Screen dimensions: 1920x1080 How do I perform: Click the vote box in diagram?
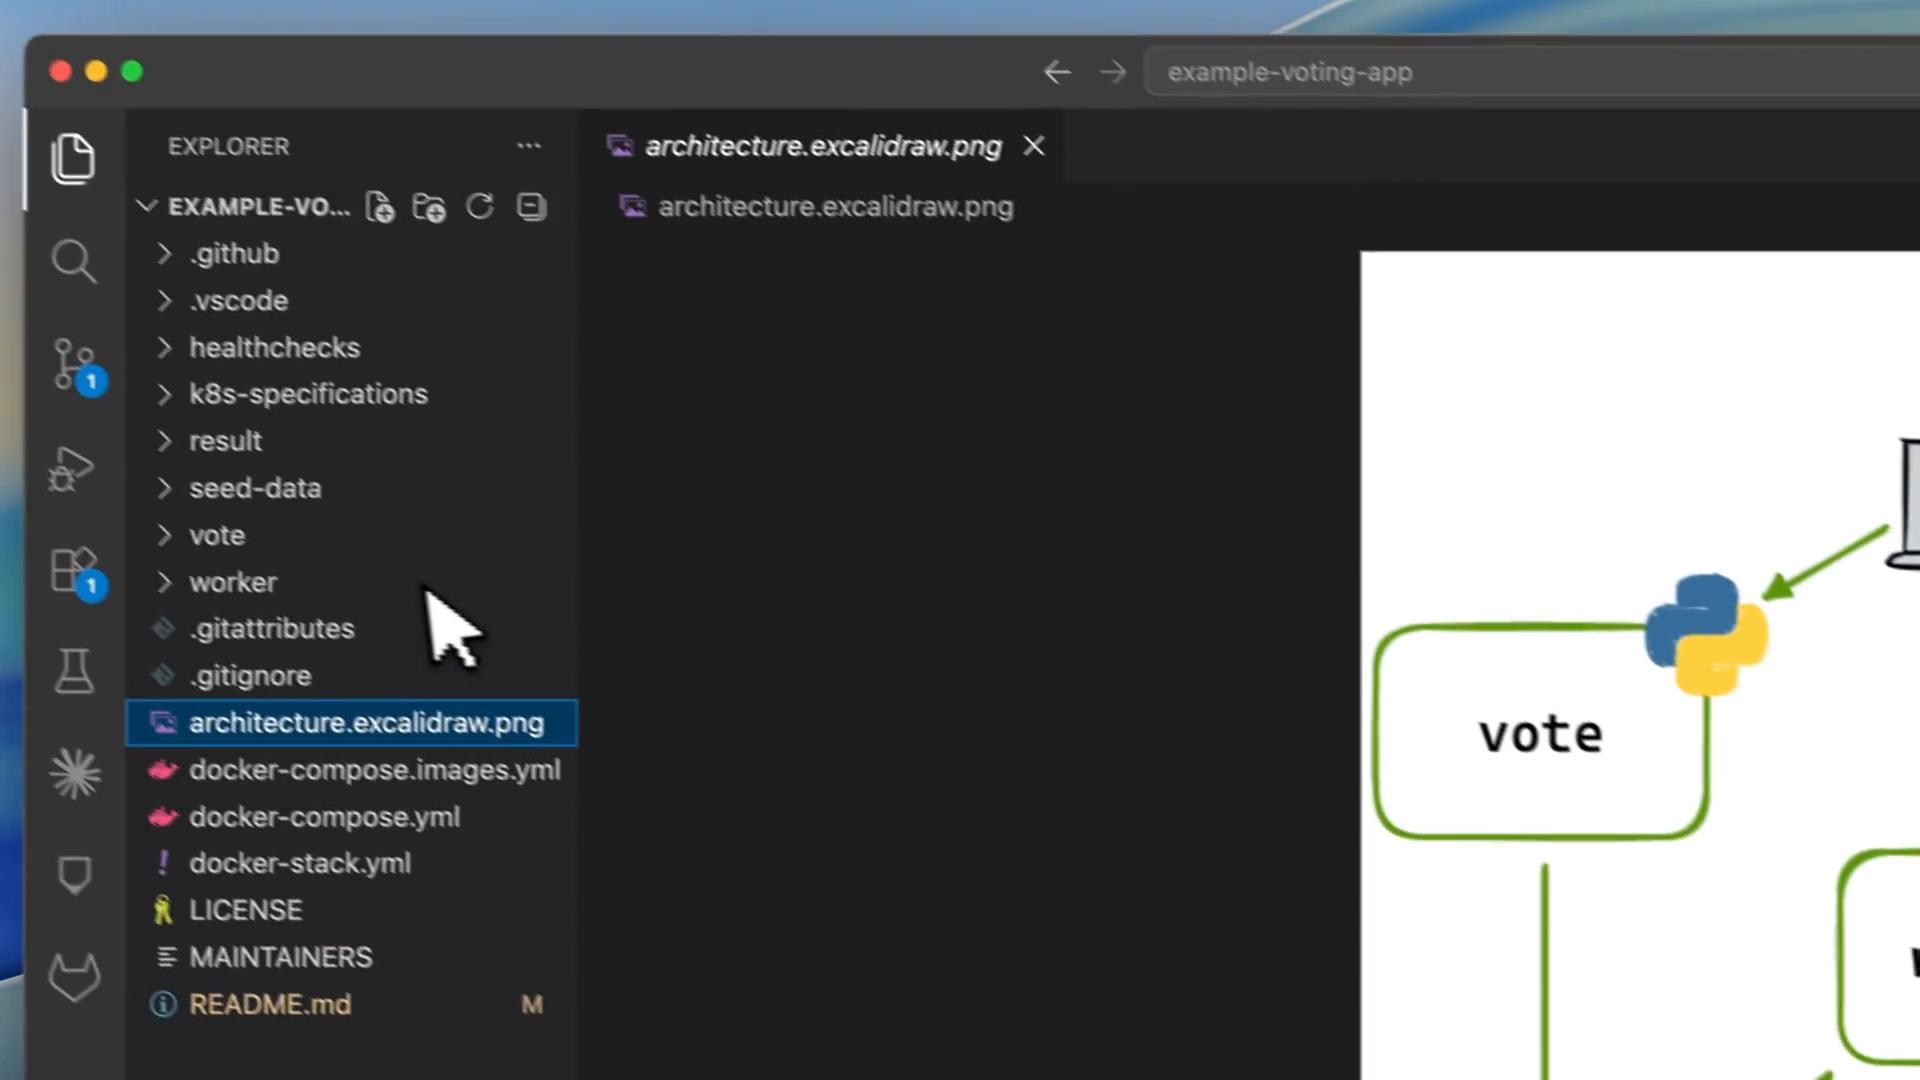(x=1541, y=733)
